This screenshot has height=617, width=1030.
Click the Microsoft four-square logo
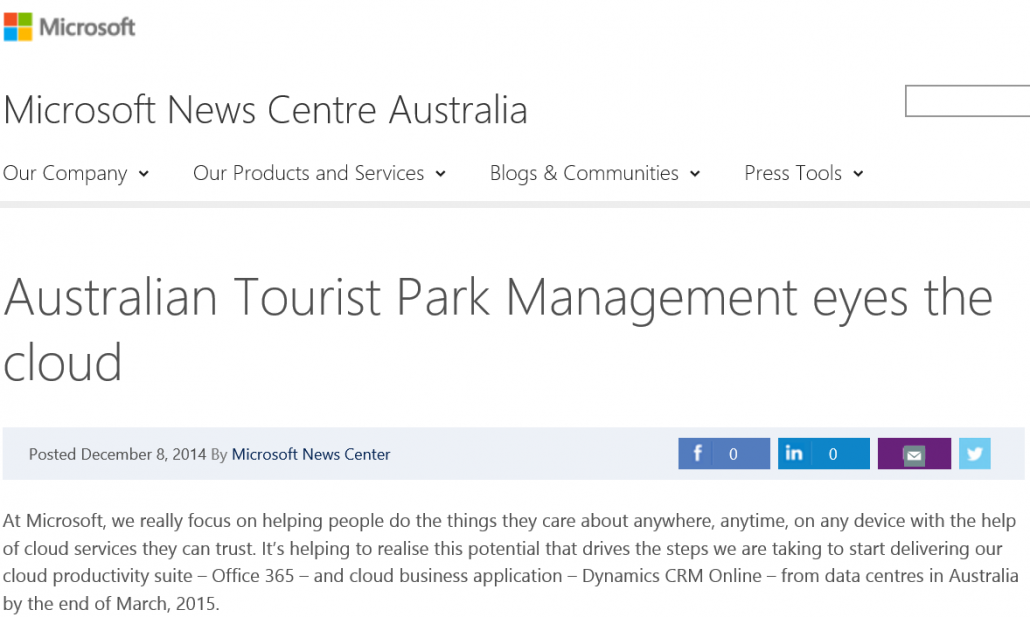pyautogui.click(x=18, y=27)
